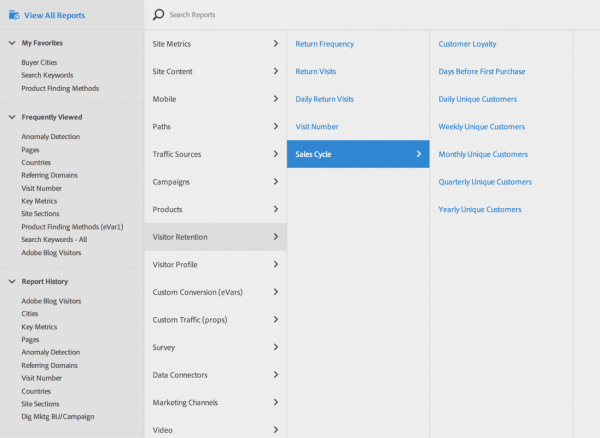Screen dimensions: 600x438
Task: Open the Customer Loyalty report
Action: pyautogui.click(x=467, y=44)
